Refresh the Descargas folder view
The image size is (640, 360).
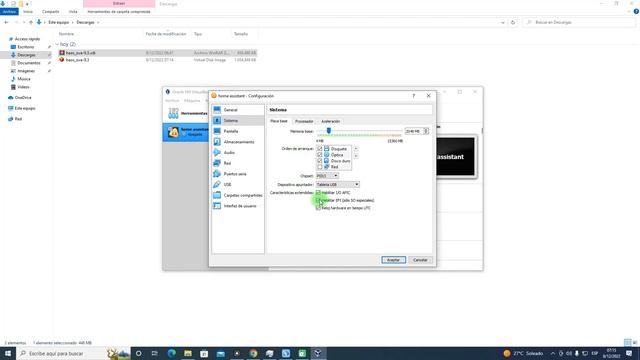[x=513, y=22]
